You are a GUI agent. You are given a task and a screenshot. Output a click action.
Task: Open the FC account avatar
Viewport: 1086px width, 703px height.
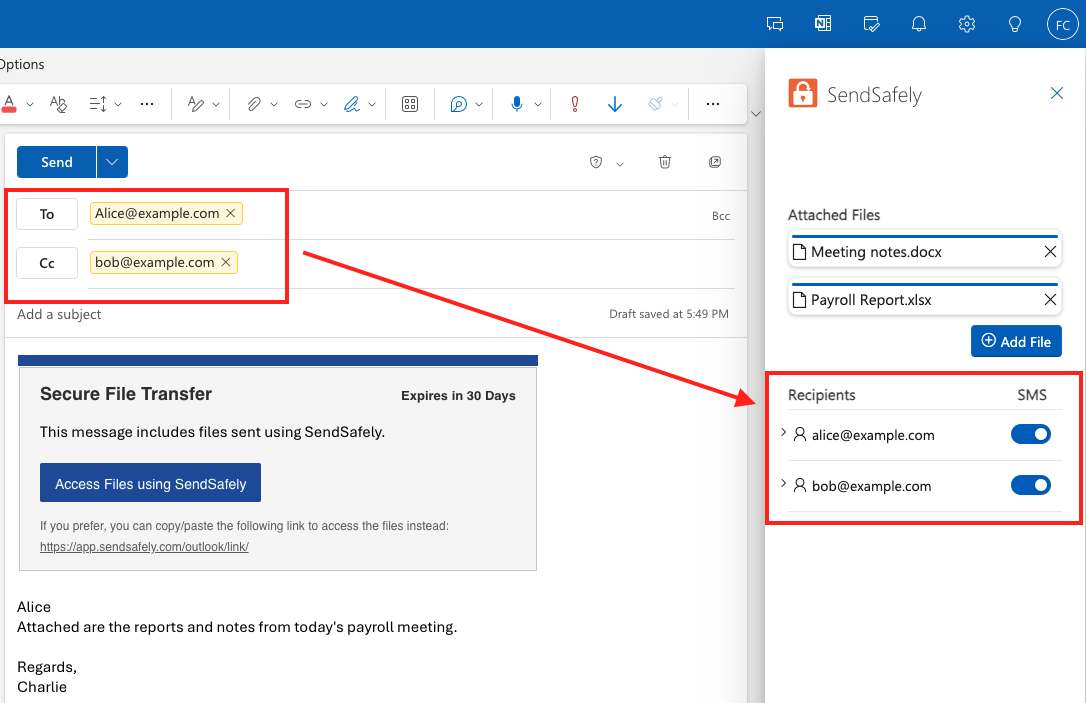point(1062,24)
